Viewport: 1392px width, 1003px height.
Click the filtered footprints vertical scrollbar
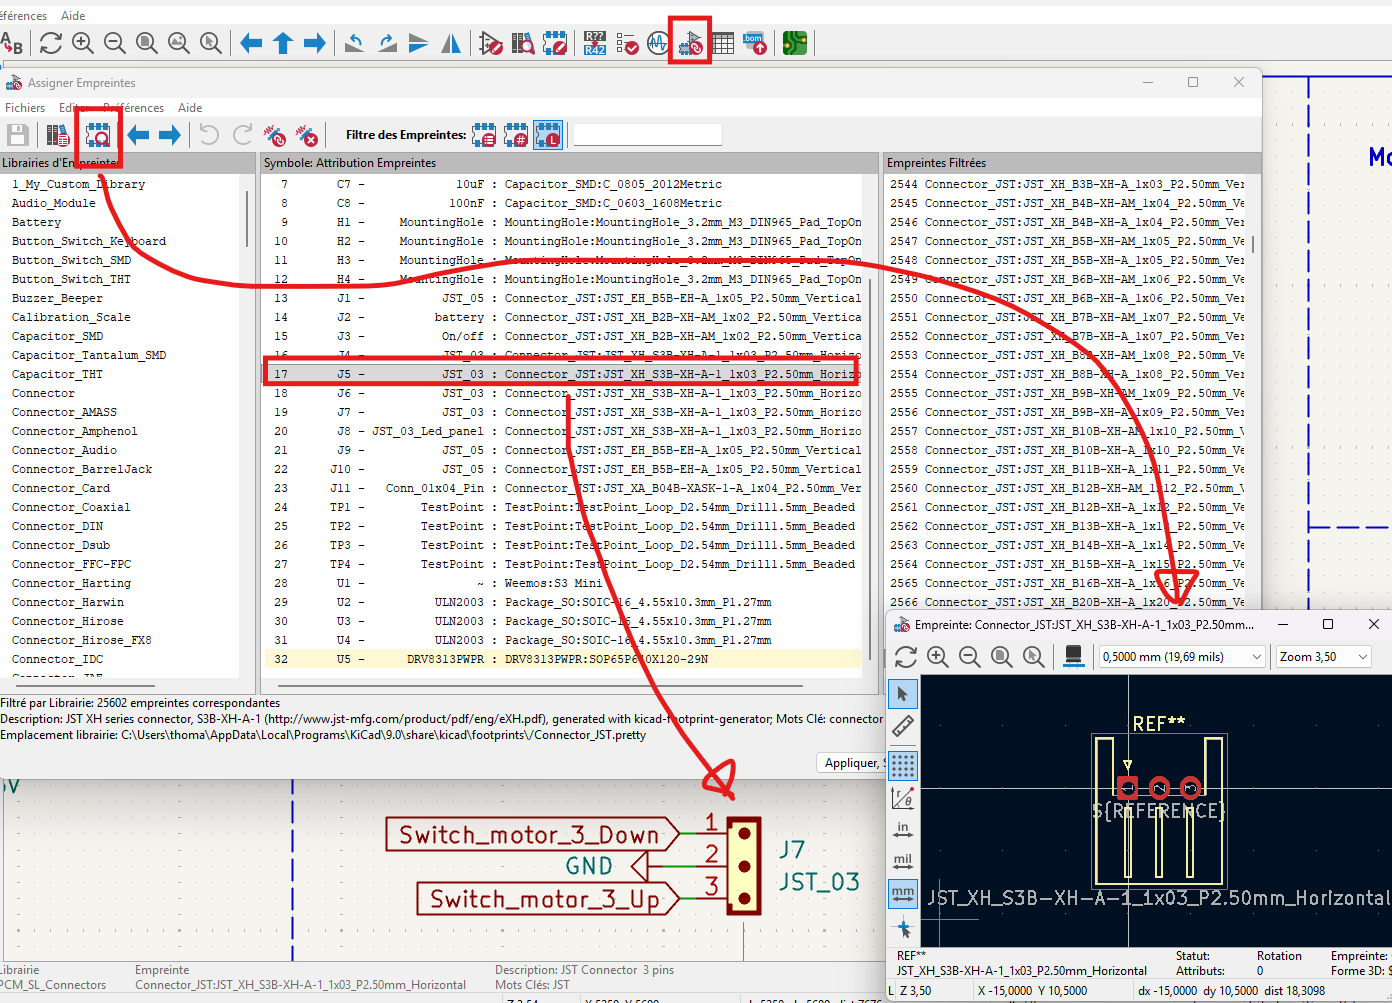tap(1253, 243)
